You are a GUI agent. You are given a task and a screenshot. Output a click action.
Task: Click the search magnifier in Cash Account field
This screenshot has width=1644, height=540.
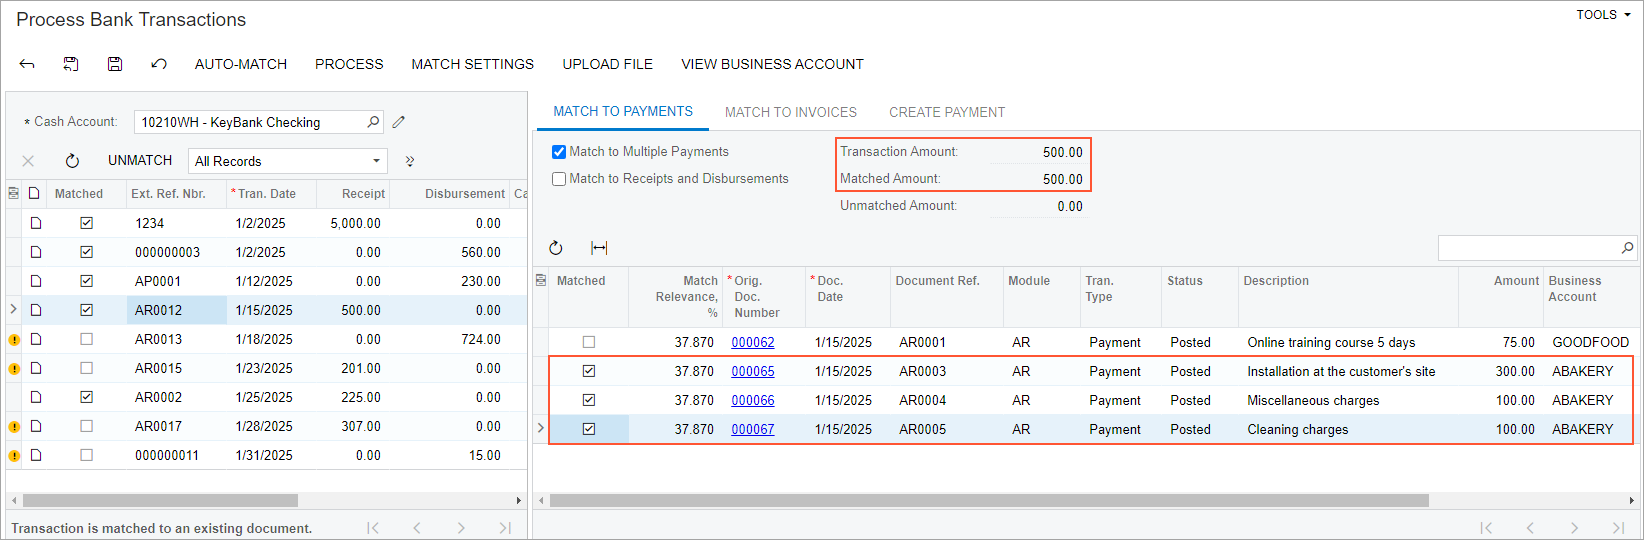pyautogui.click(x=373, y=122)
